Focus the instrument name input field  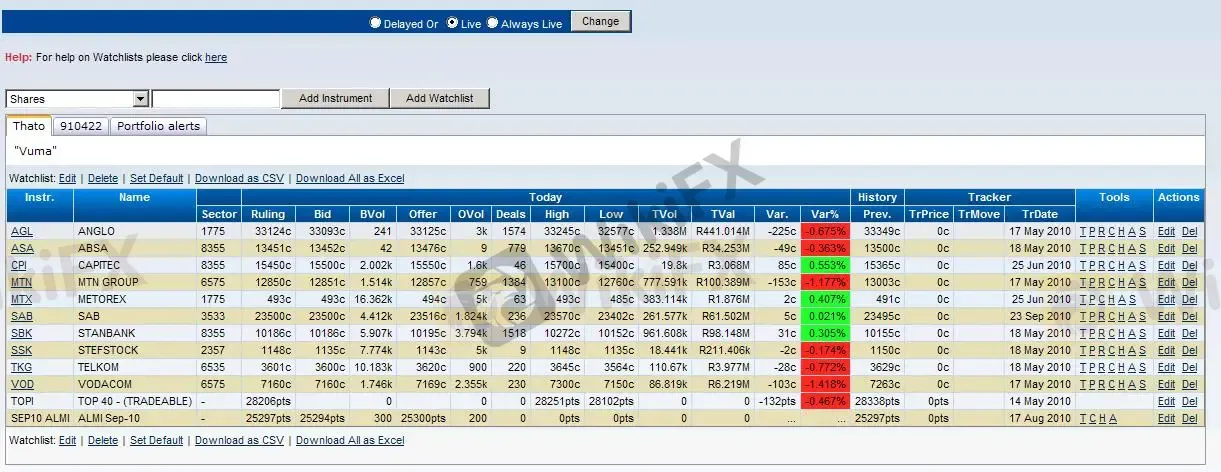point(216,99)
